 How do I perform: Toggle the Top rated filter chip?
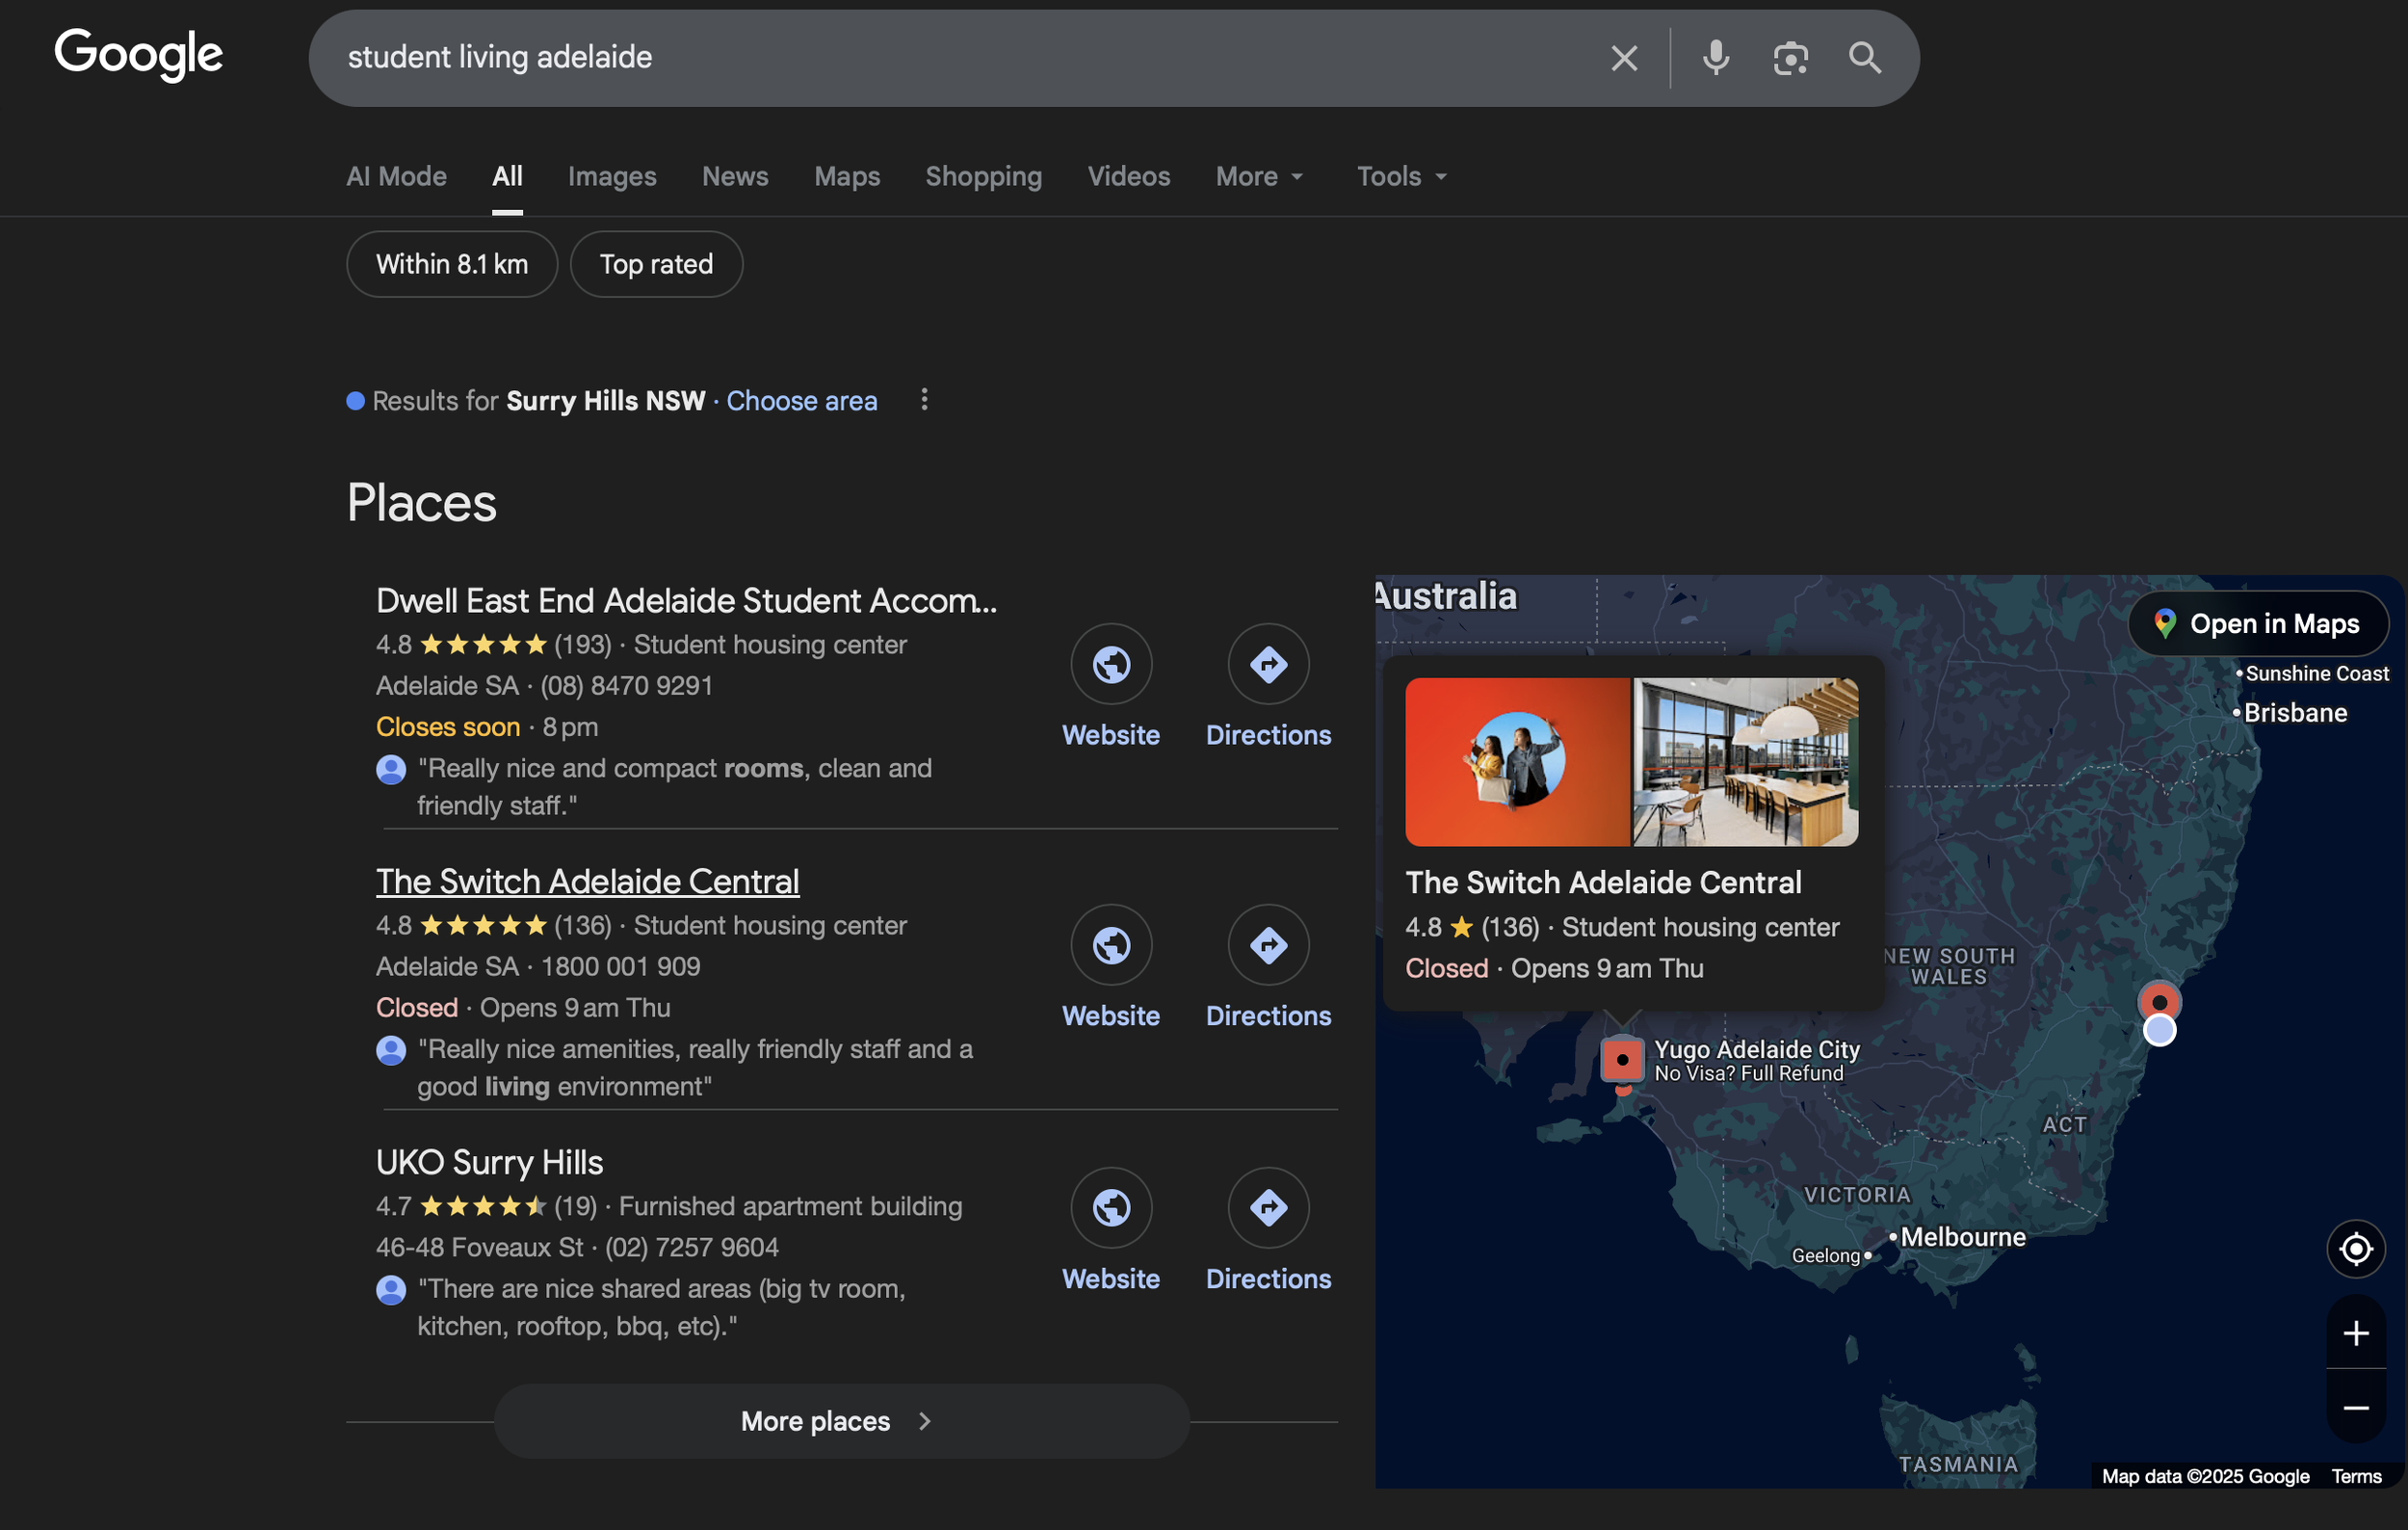[656, 264]
